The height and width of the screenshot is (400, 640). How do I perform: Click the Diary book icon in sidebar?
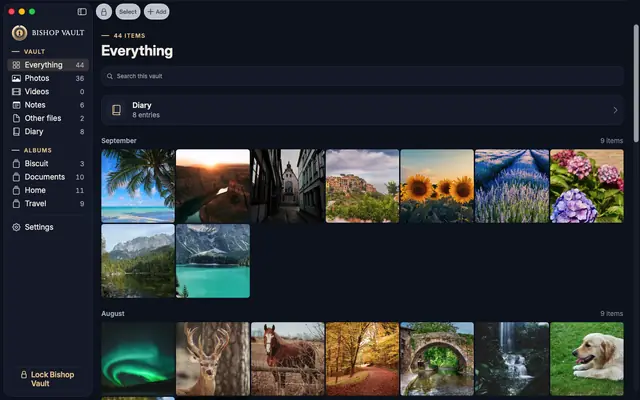[x=16, y=132]
